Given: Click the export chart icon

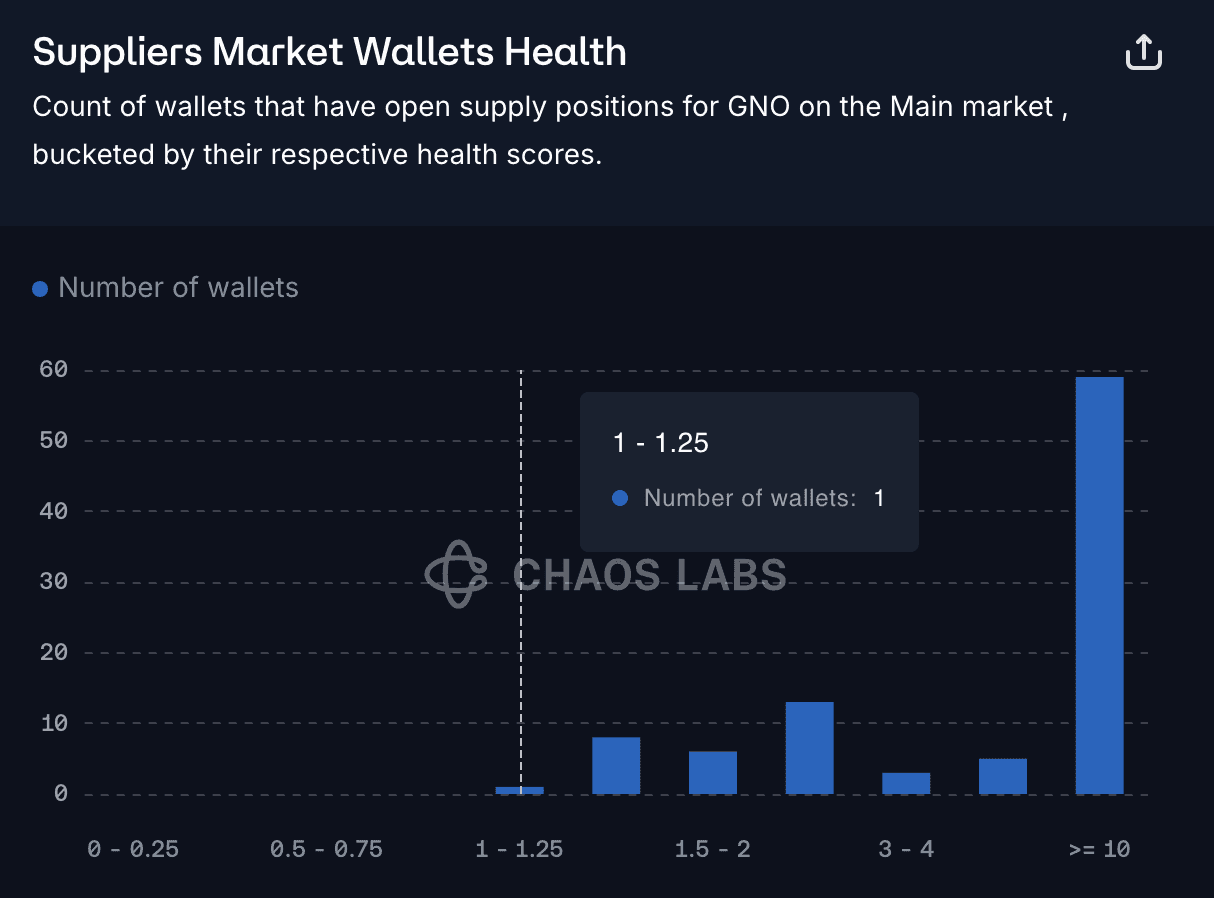Looking at the screenshot, I should [1143, 52].
